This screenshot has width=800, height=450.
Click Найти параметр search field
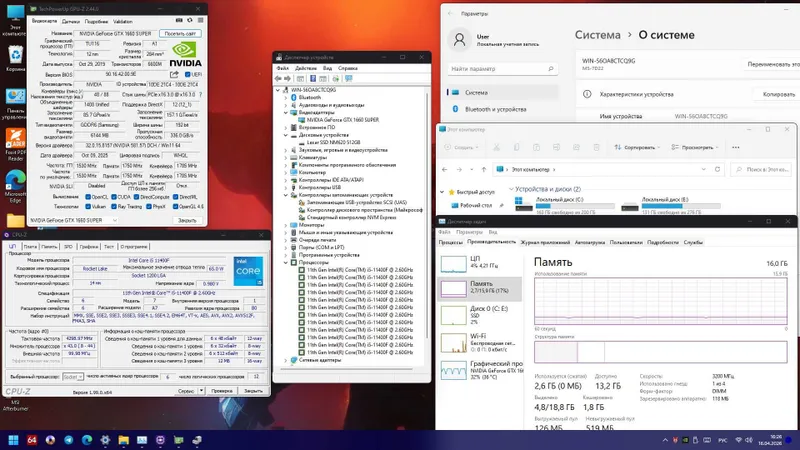(502, 69)
